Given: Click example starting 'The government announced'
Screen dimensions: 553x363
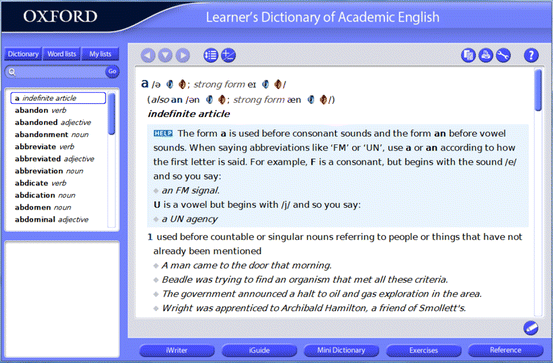Looking at the screenshot, I should click(322, 294).
